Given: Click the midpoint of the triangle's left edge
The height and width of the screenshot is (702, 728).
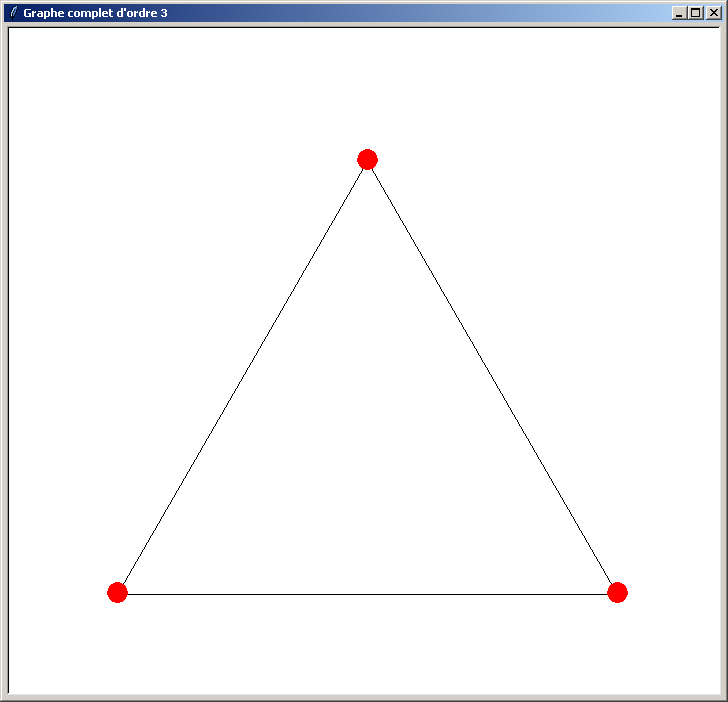Looking at the screenshot, I should [242, 376].
